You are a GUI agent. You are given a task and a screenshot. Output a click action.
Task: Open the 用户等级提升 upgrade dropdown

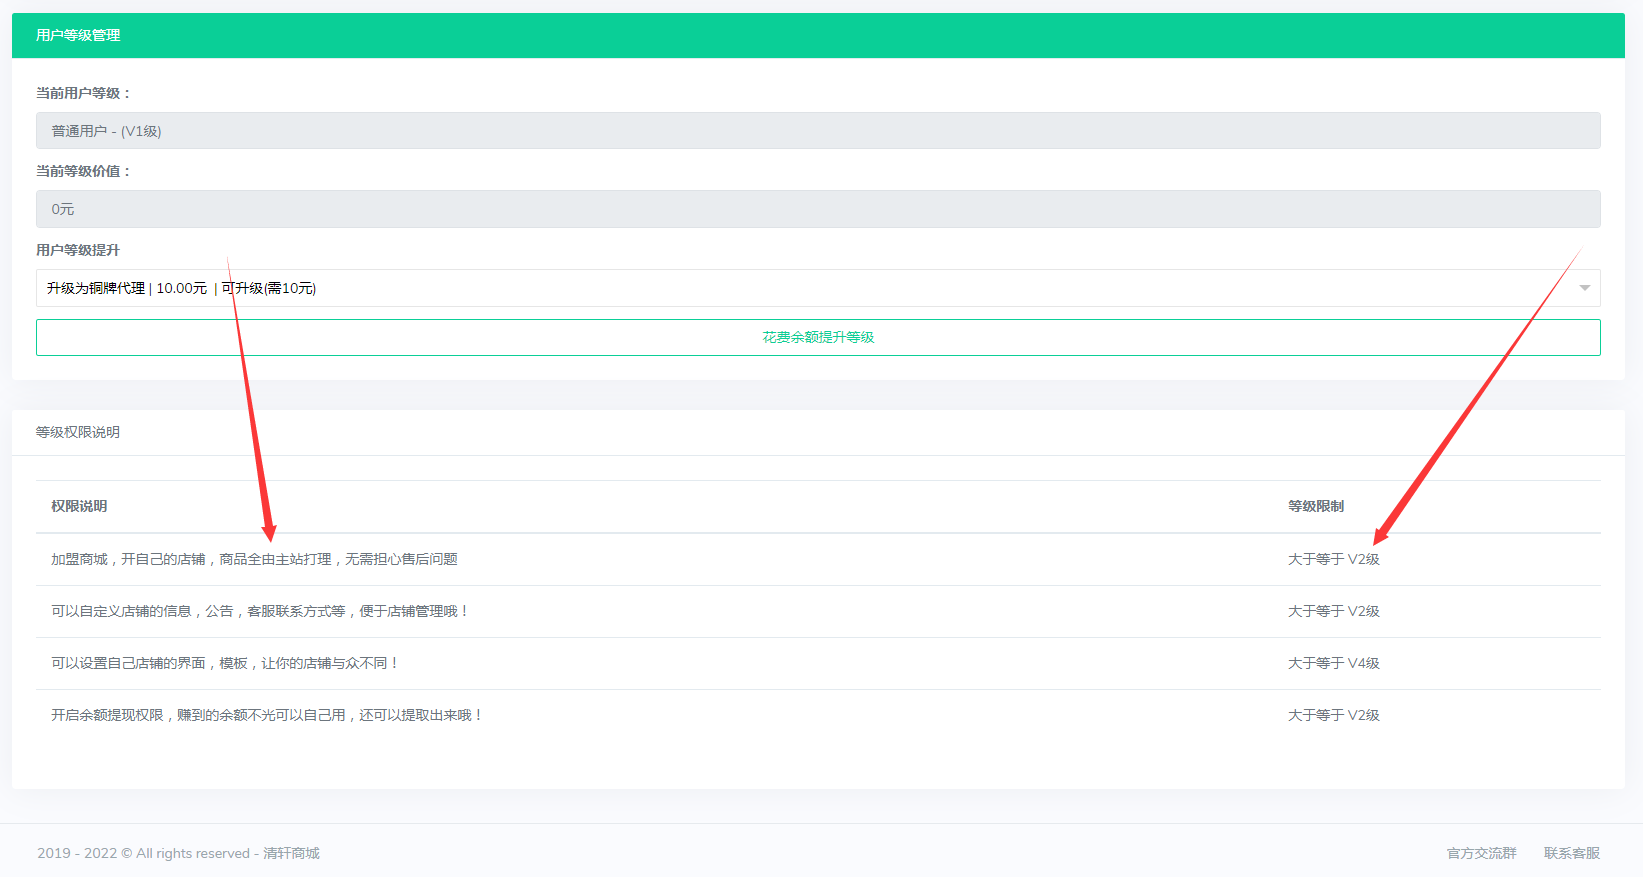pyautogui.click(x=818, y=288)
